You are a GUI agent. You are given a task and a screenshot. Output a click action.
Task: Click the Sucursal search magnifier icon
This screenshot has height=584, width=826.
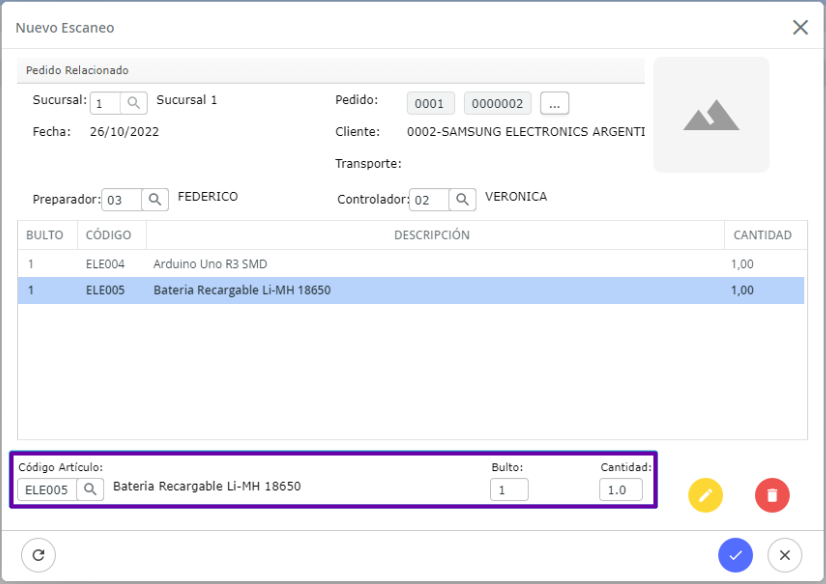click(134, 103)
